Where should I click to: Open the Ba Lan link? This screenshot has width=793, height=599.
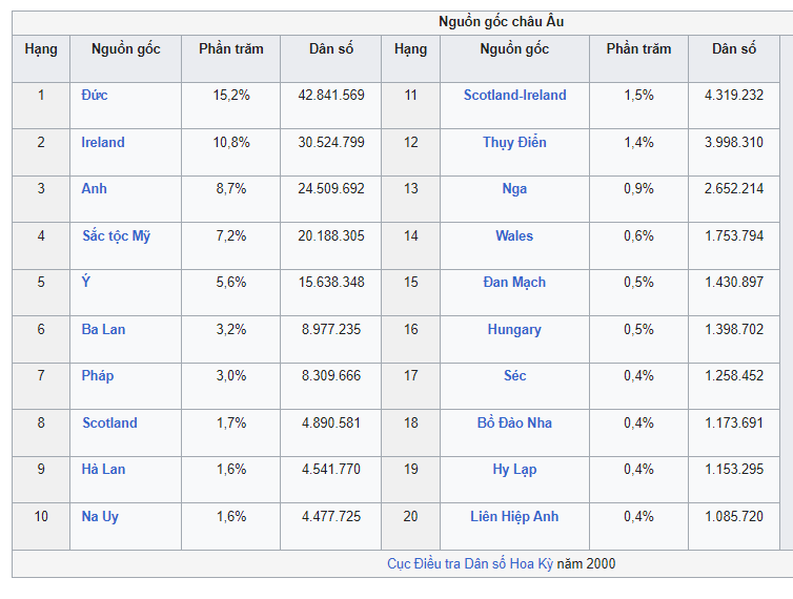[x=103, y=330]
